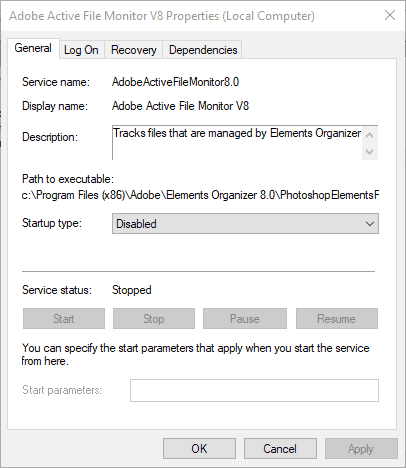Click the Start service button
Screen dimensions: 406x468
pyautogui.click(x=64, y=319)
